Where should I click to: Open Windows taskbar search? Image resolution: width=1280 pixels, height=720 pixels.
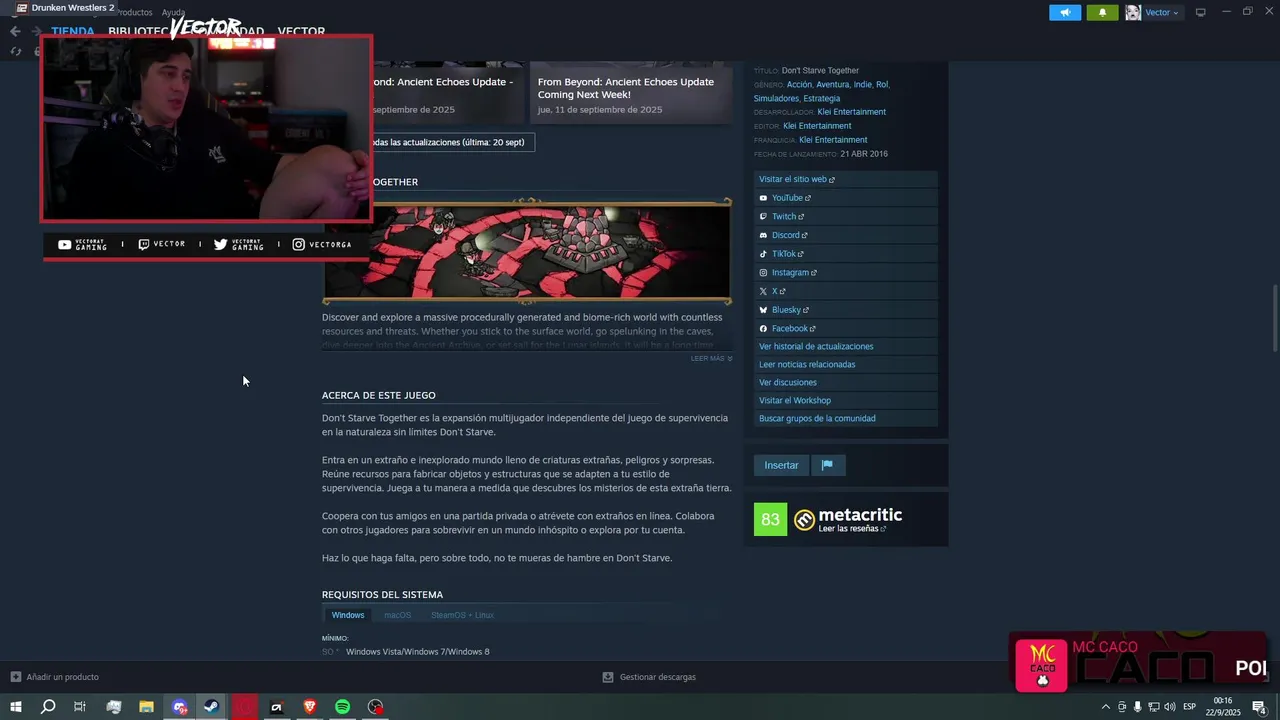point(48,707)
